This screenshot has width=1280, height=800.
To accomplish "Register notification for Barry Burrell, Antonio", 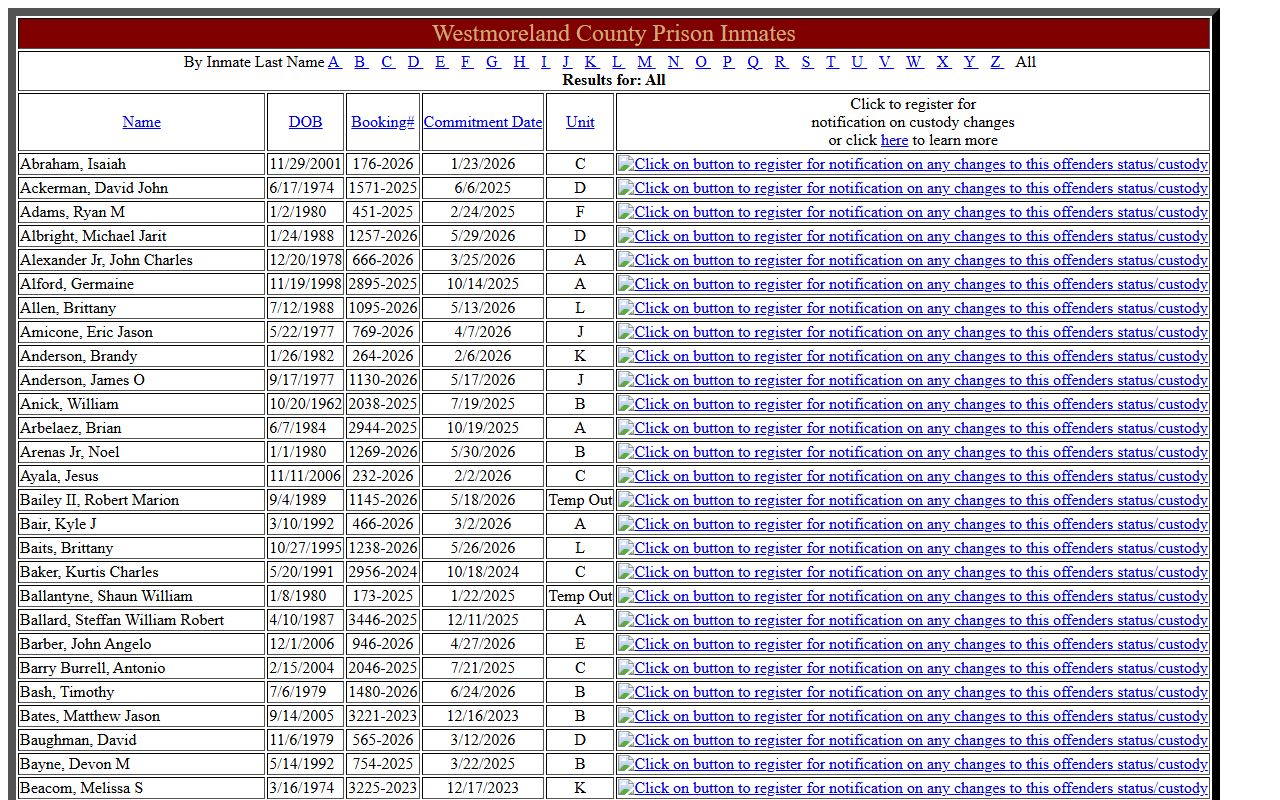I will click(x=912, y=668).
